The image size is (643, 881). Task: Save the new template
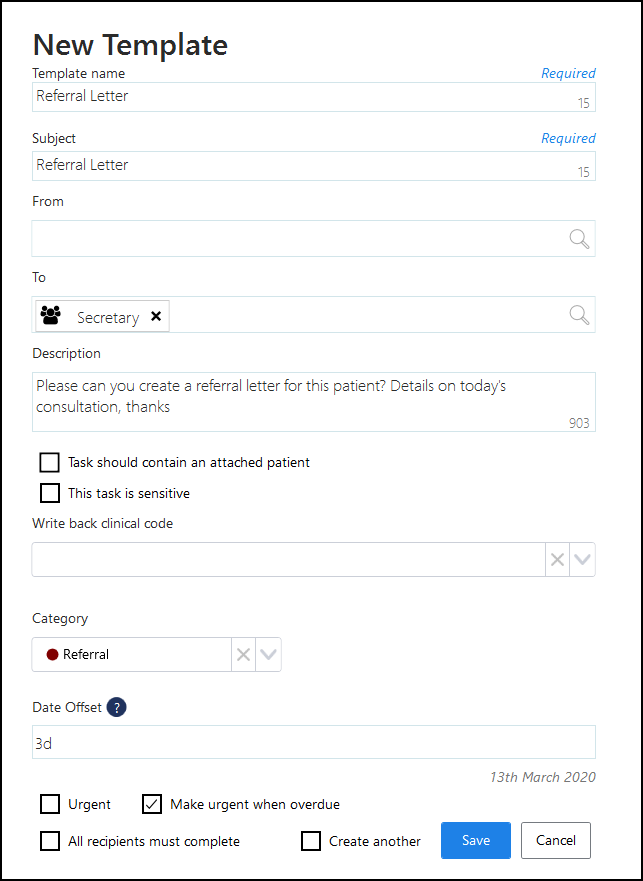476,841
